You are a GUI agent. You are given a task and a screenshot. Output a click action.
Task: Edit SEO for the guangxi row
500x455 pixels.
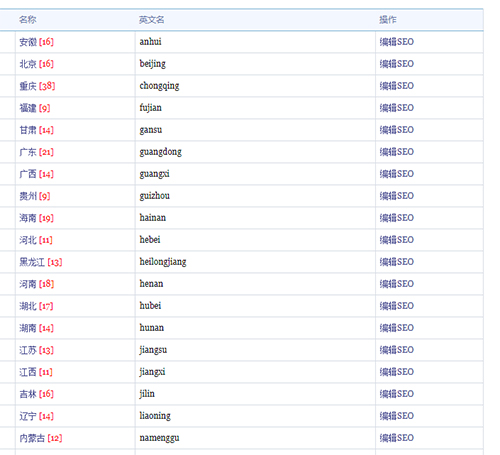coord(397,174)
